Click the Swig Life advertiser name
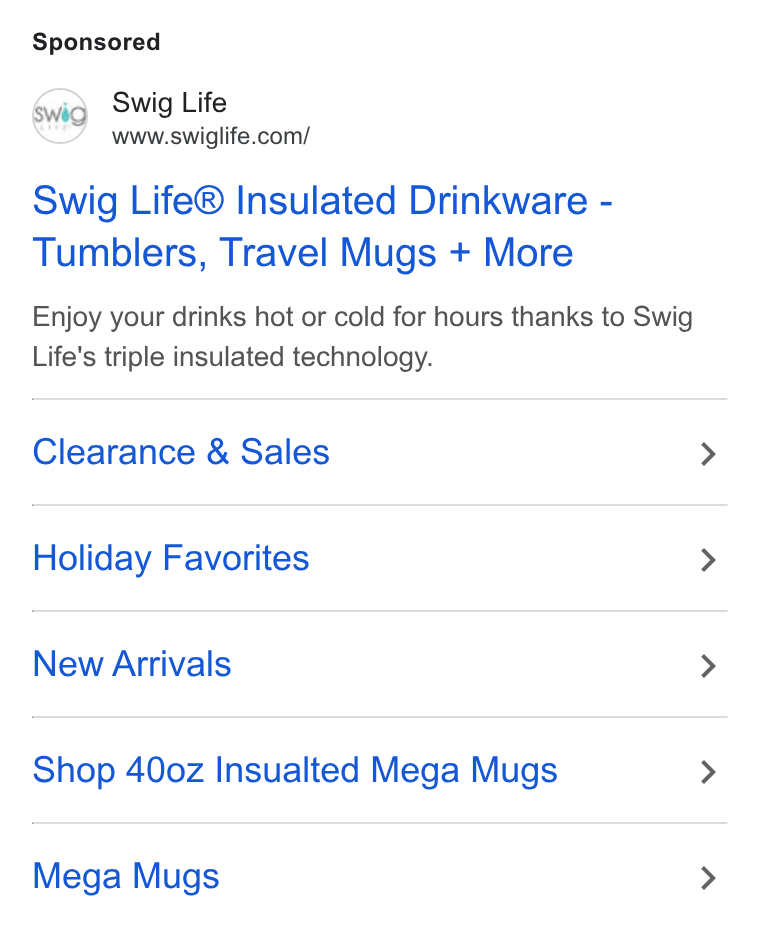 [x=169, y=102]
